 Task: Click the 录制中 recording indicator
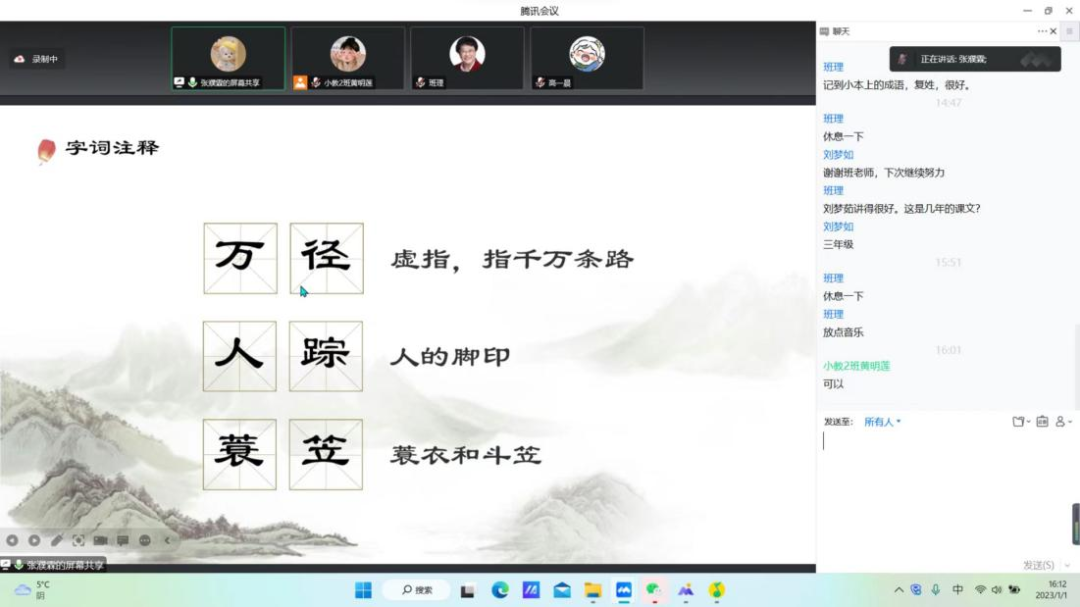(x=37, y=59)
